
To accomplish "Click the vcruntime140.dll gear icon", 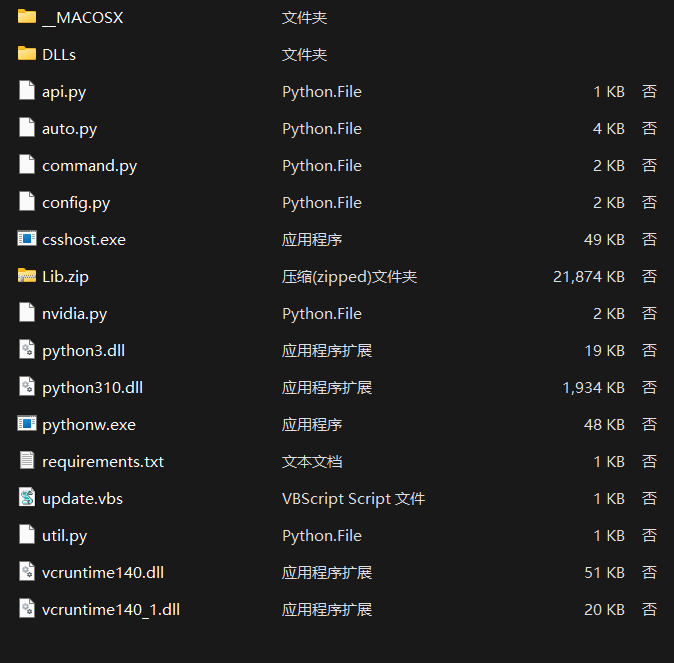I will [27, 571].
